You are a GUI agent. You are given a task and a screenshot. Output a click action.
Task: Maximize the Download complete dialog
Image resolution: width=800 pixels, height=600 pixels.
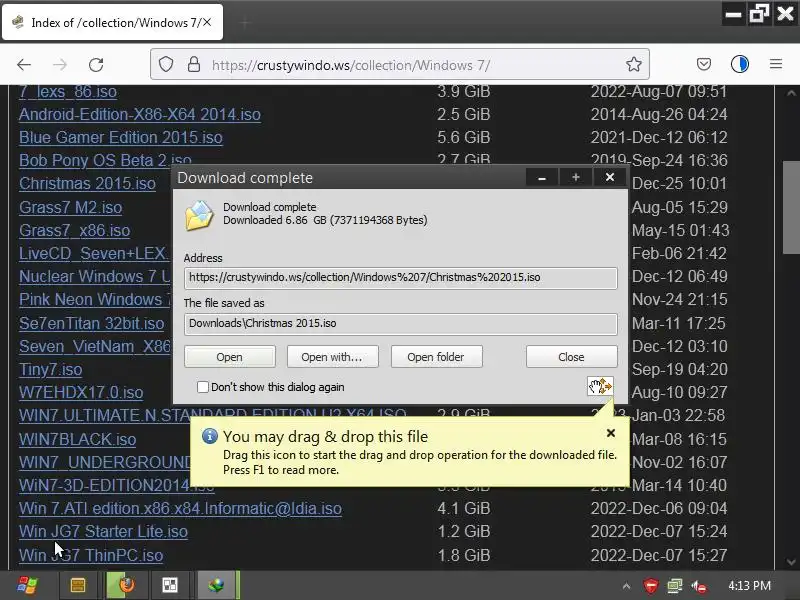(576, 177)
